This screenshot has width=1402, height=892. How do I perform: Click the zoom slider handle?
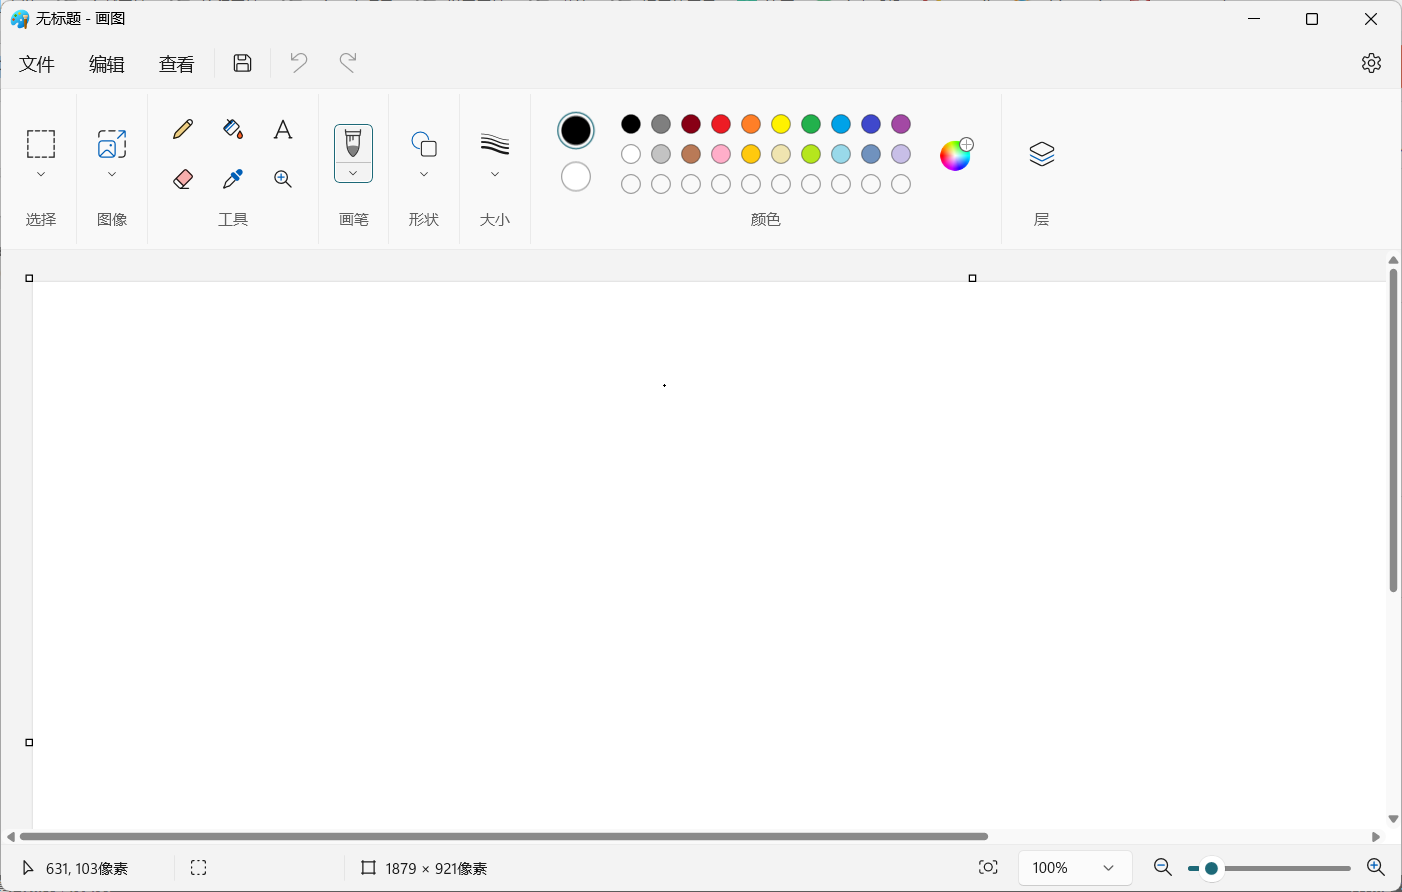pos(1211,868)
